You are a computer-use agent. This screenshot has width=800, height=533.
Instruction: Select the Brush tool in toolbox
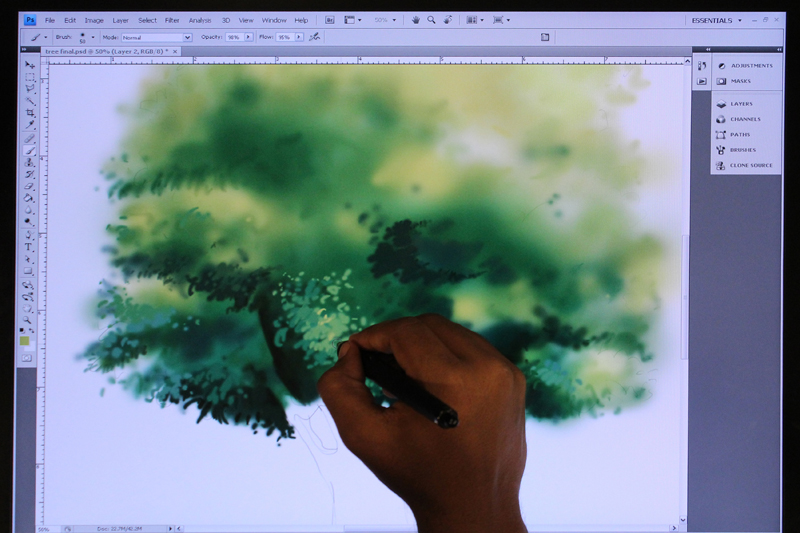[x=29, y=150]
